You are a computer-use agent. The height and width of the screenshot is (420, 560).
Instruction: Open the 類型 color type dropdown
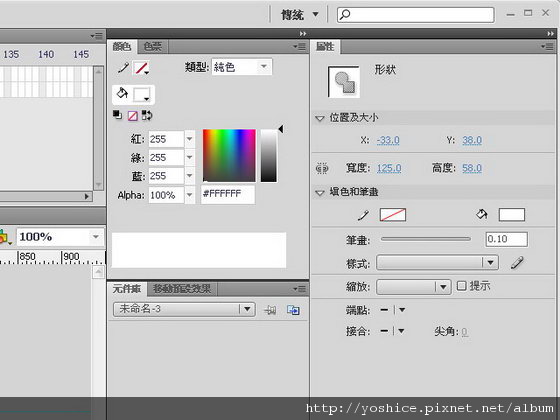(242, 67)
